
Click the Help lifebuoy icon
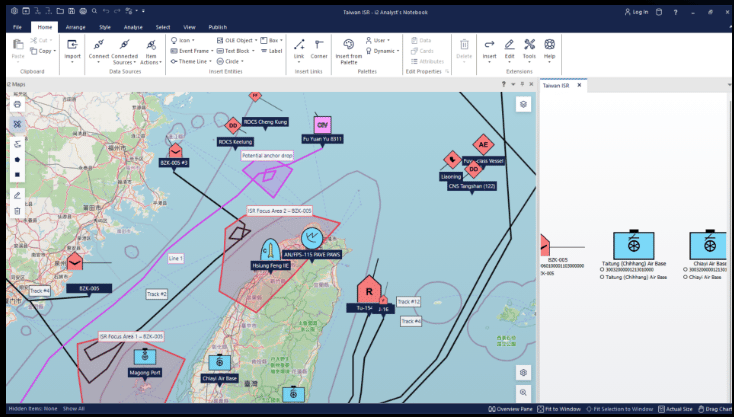[550, 44]
